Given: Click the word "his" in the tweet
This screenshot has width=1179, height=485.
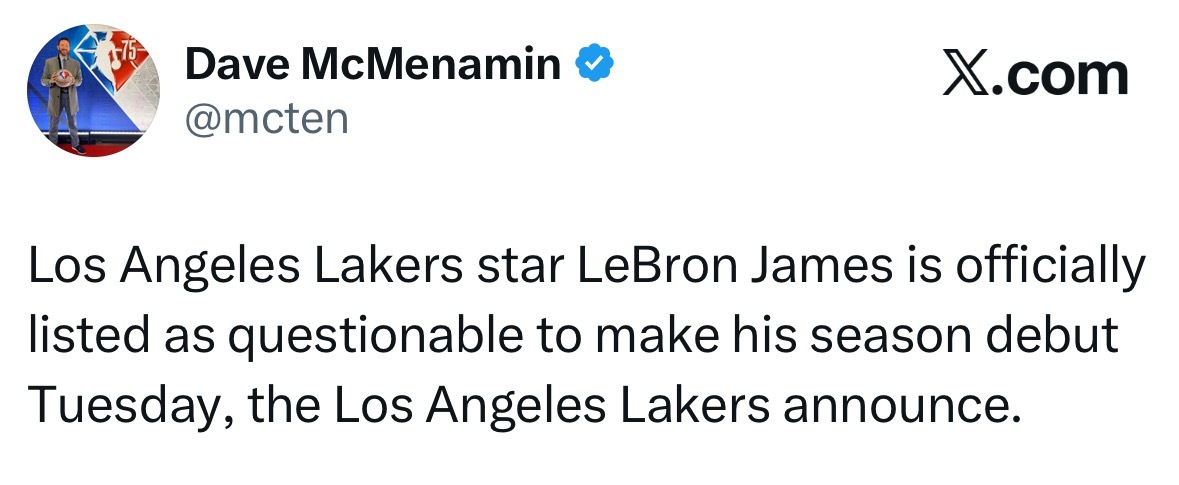Looking at the screenshot, I should point(753,337).
